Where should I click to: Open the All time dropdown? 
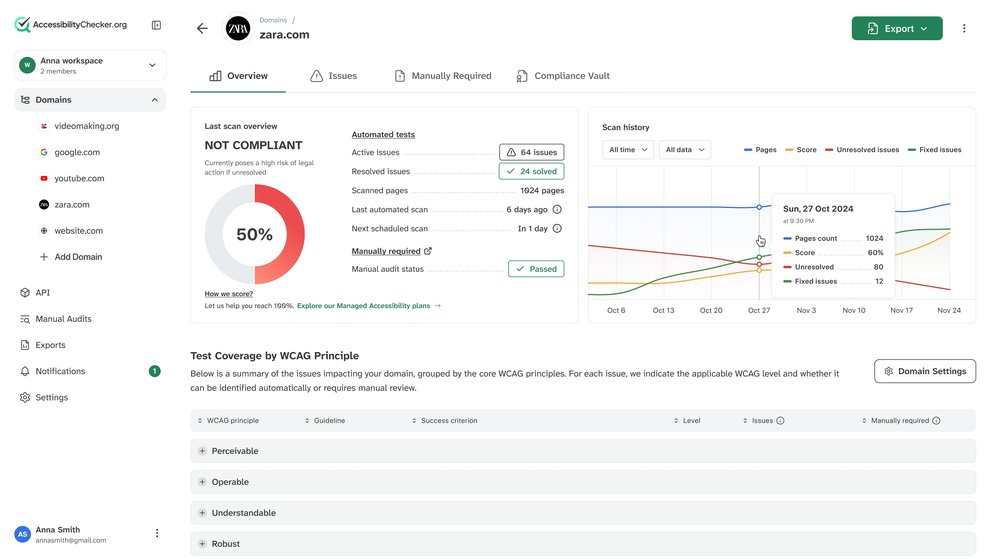[x=628, y=149]
